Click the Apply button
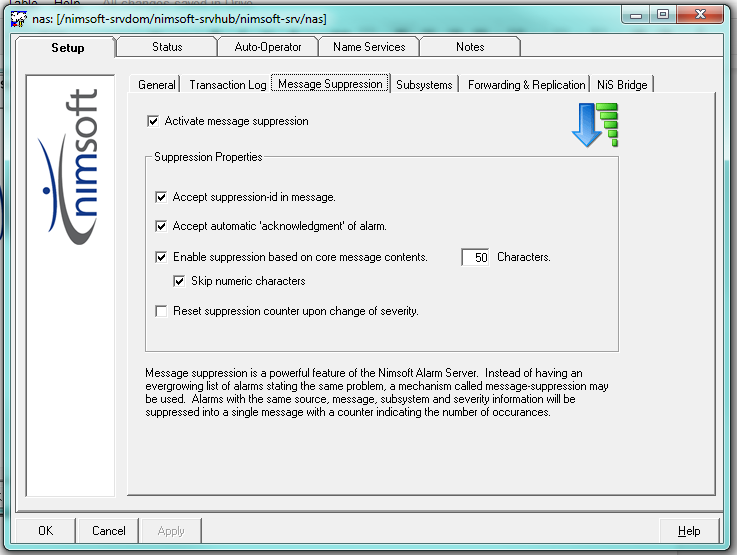The image size is (737, 555). click(x=171, y=531)
